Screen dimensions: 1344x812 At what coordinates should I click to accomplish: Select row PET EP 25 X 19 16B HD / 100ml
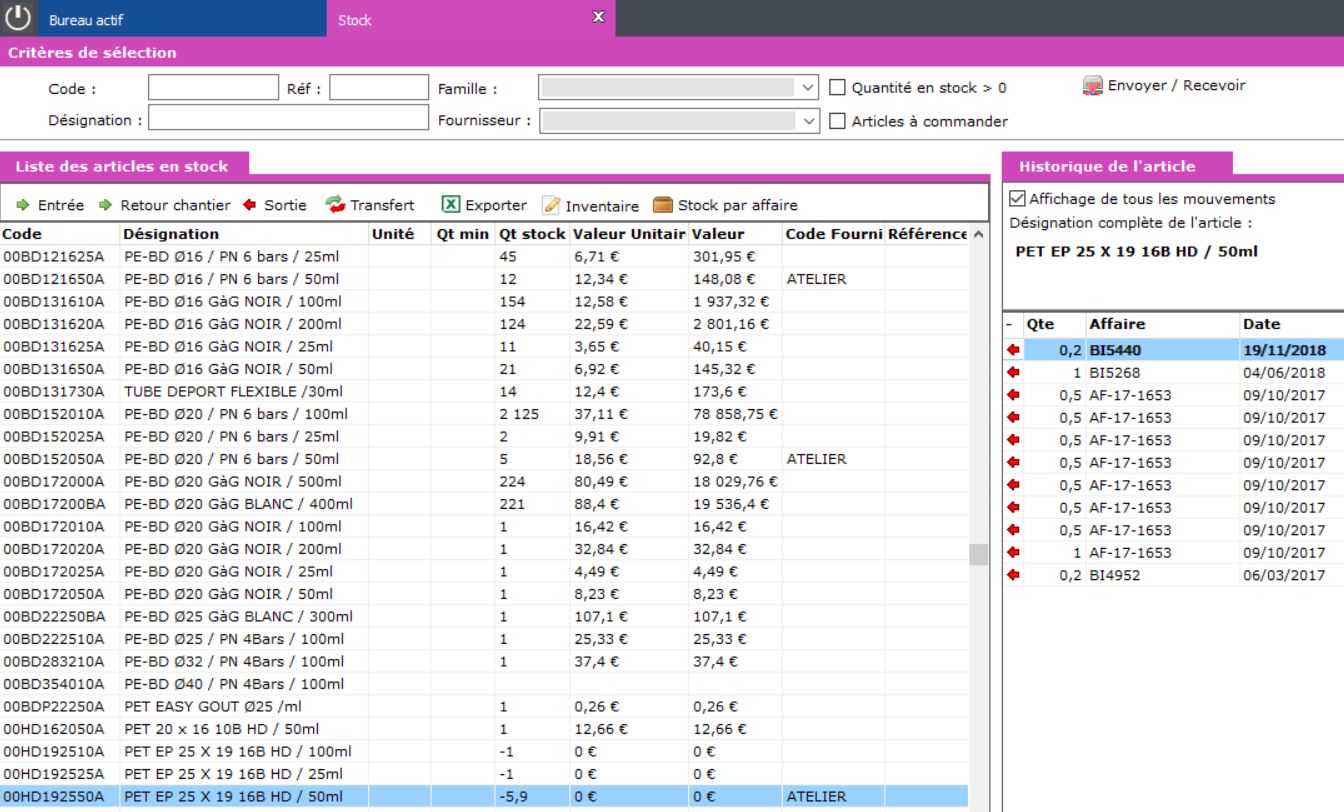pos(485,751)
